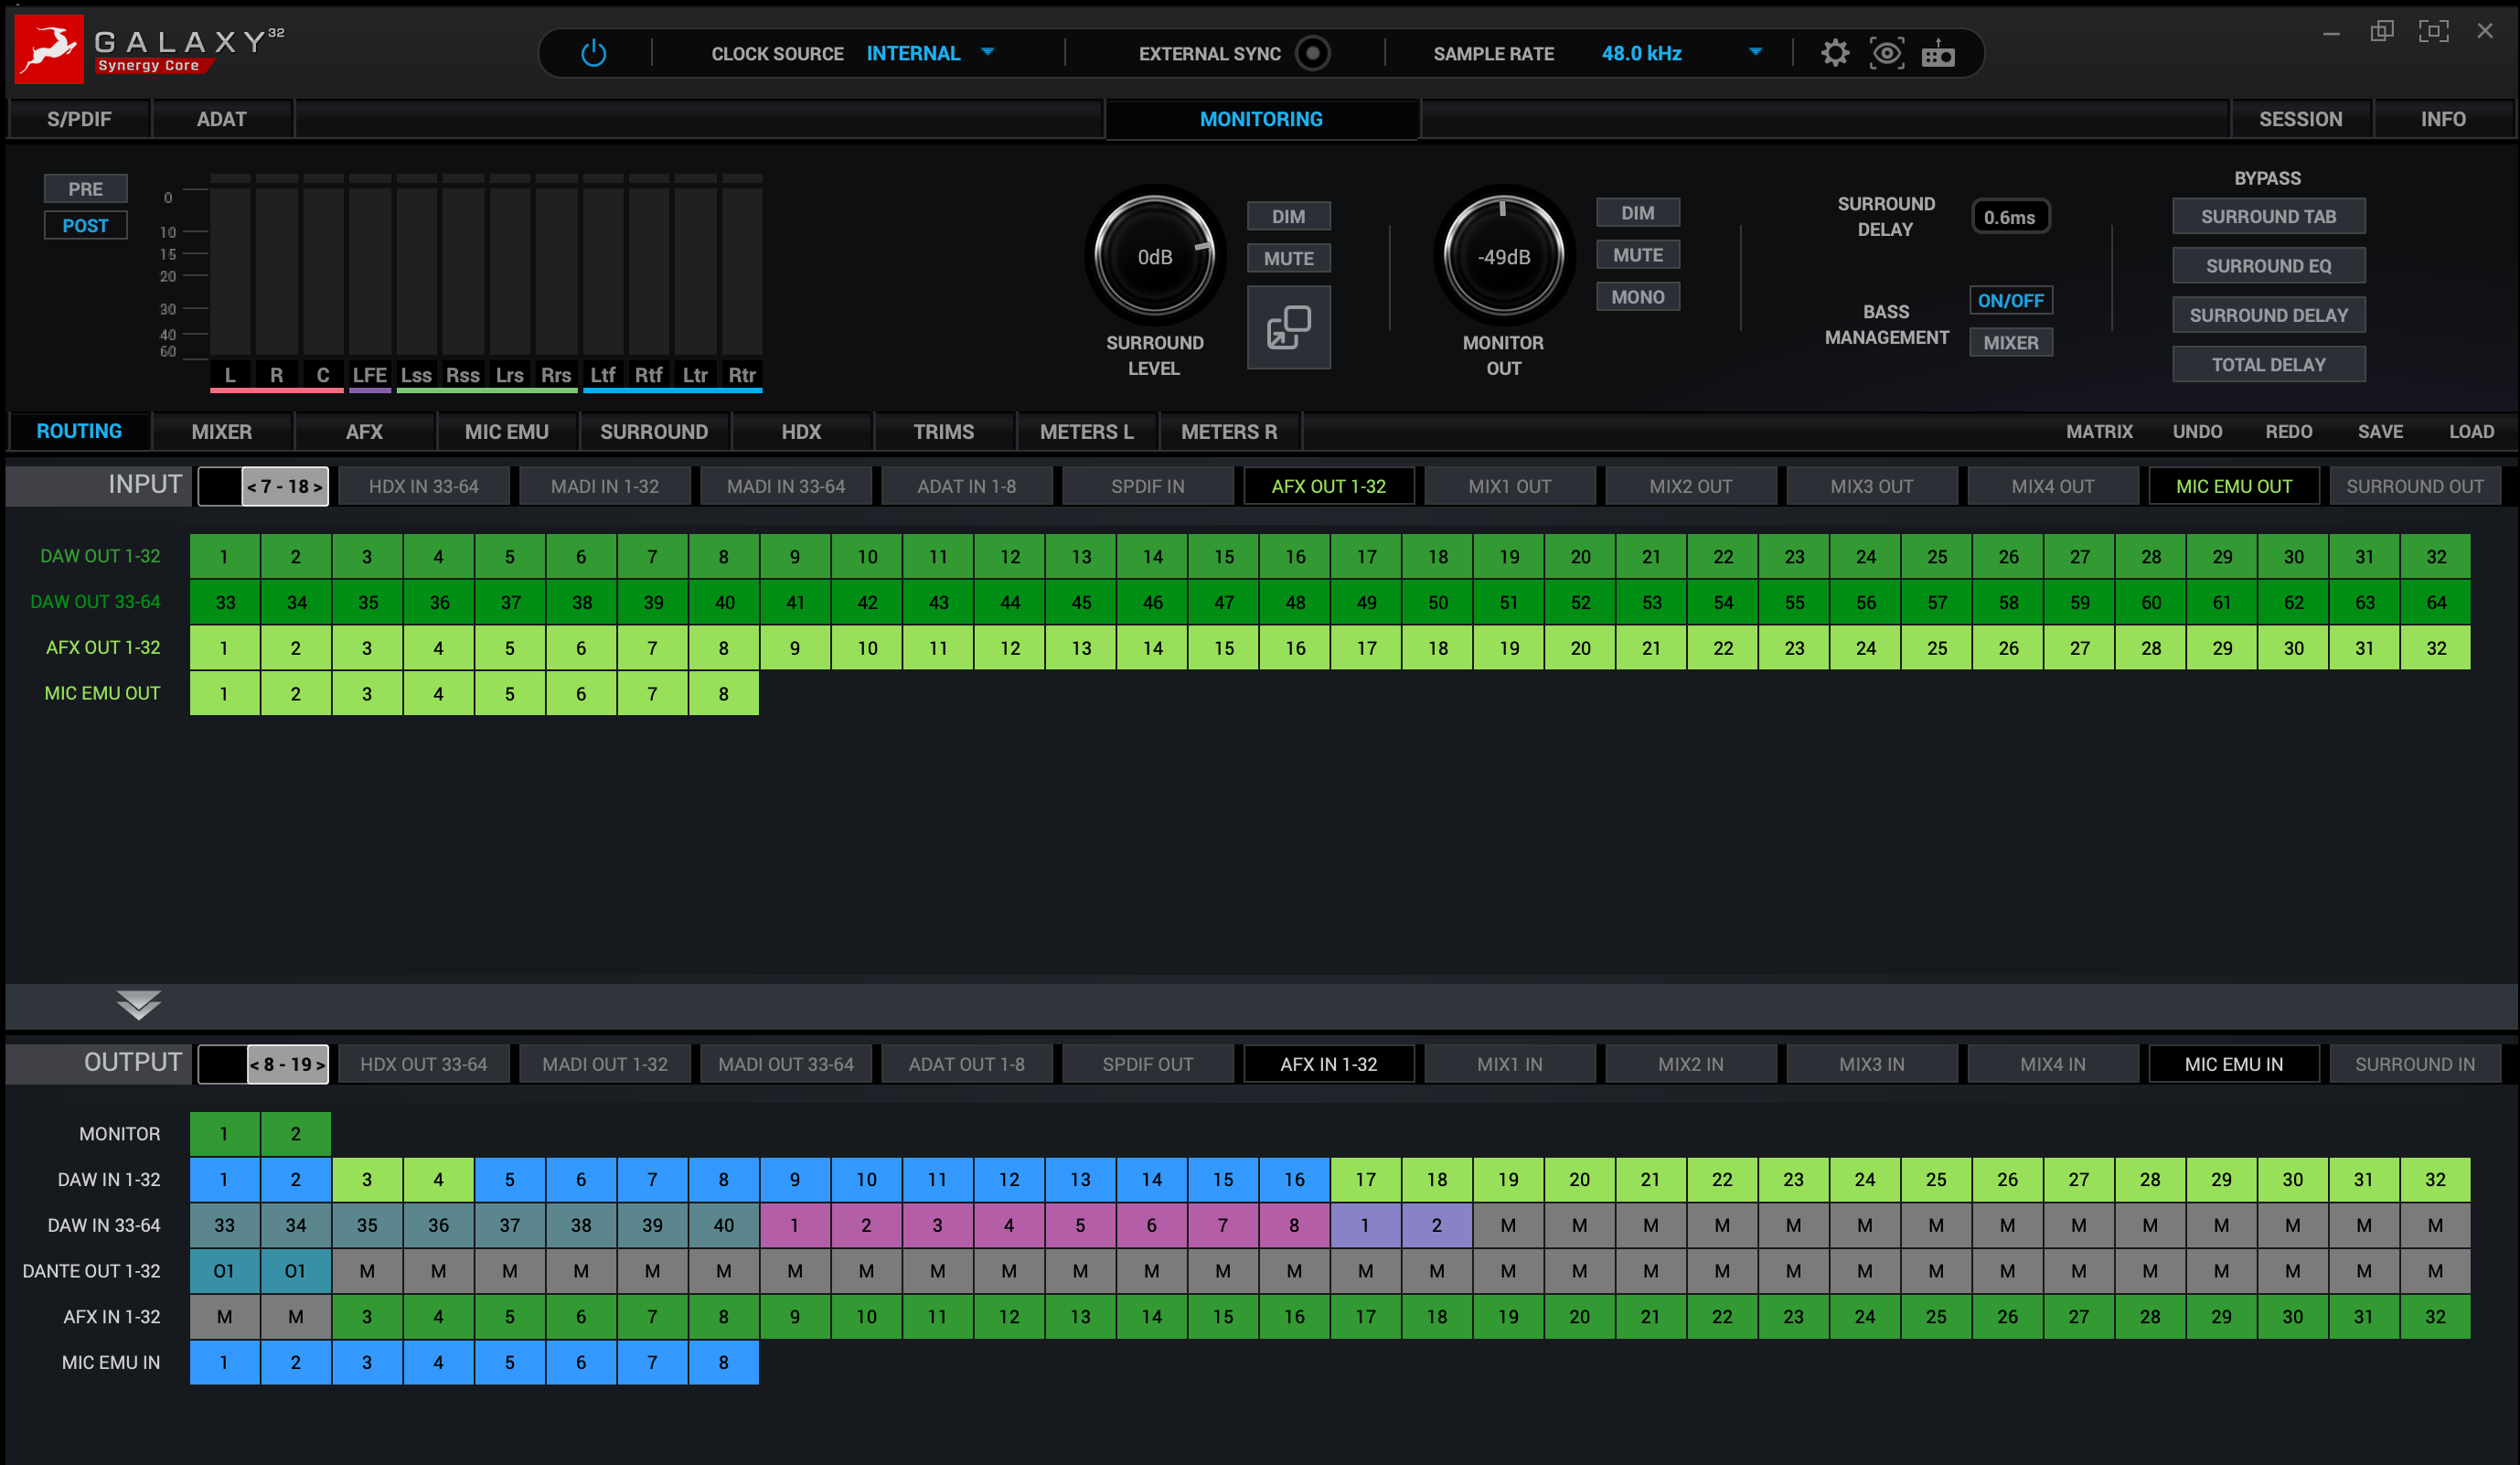Click the pop-out window icon beside Surround Level
This screenshot has height=1465, width=2520.
(x=1288, y=328)
